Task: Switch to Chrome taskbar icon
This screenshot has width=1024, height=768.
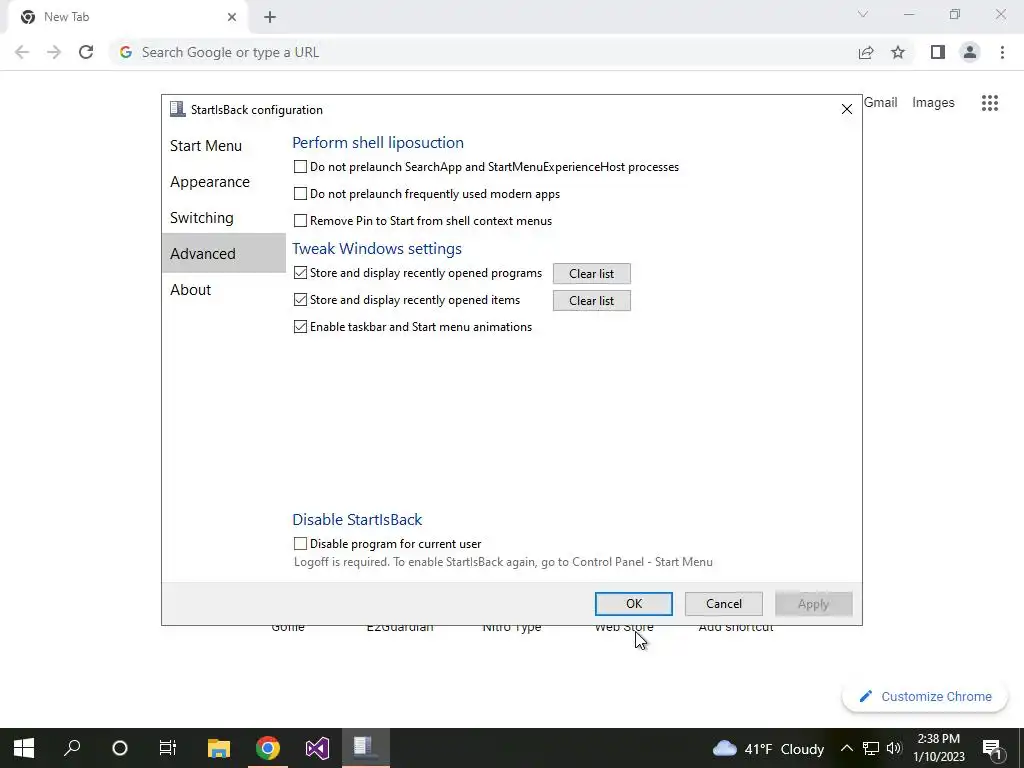Action: pos(268,748)
